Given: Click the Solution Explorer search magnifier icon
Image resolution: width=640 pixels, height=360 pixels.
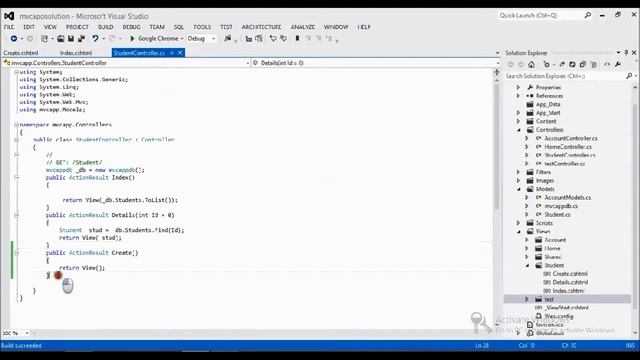Looking at the screenshot, I should tap(629, 76).
